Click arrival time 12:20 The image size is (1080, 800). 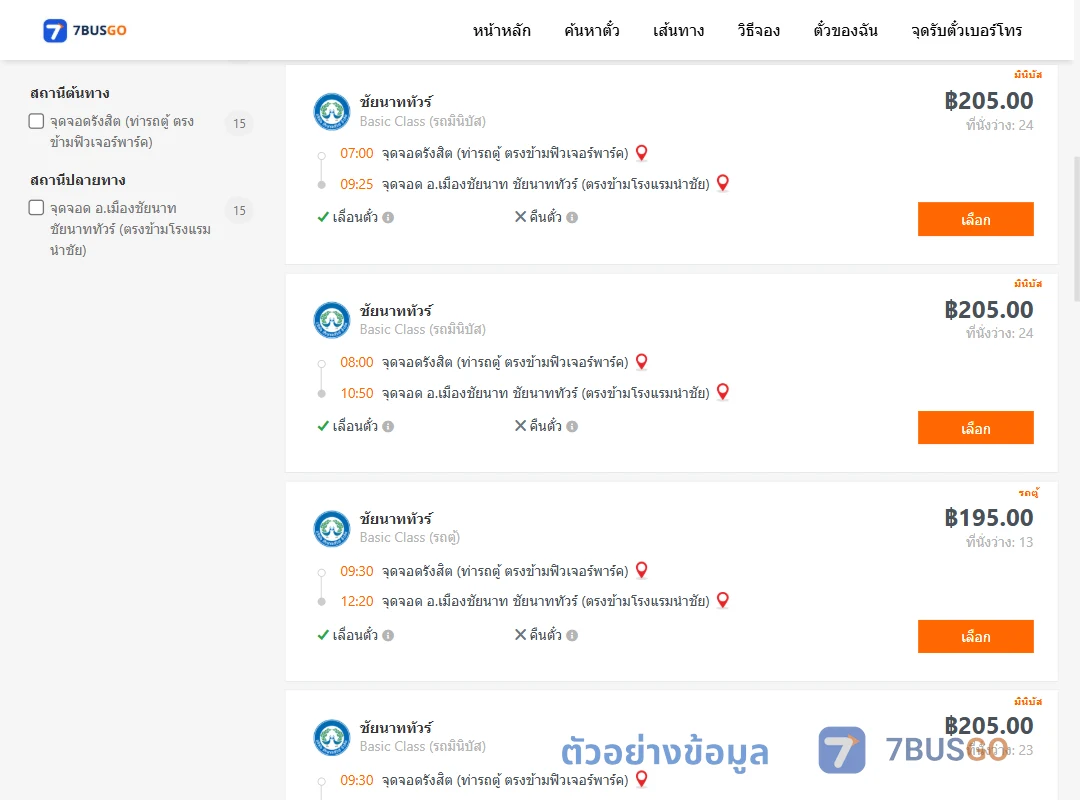357,602
